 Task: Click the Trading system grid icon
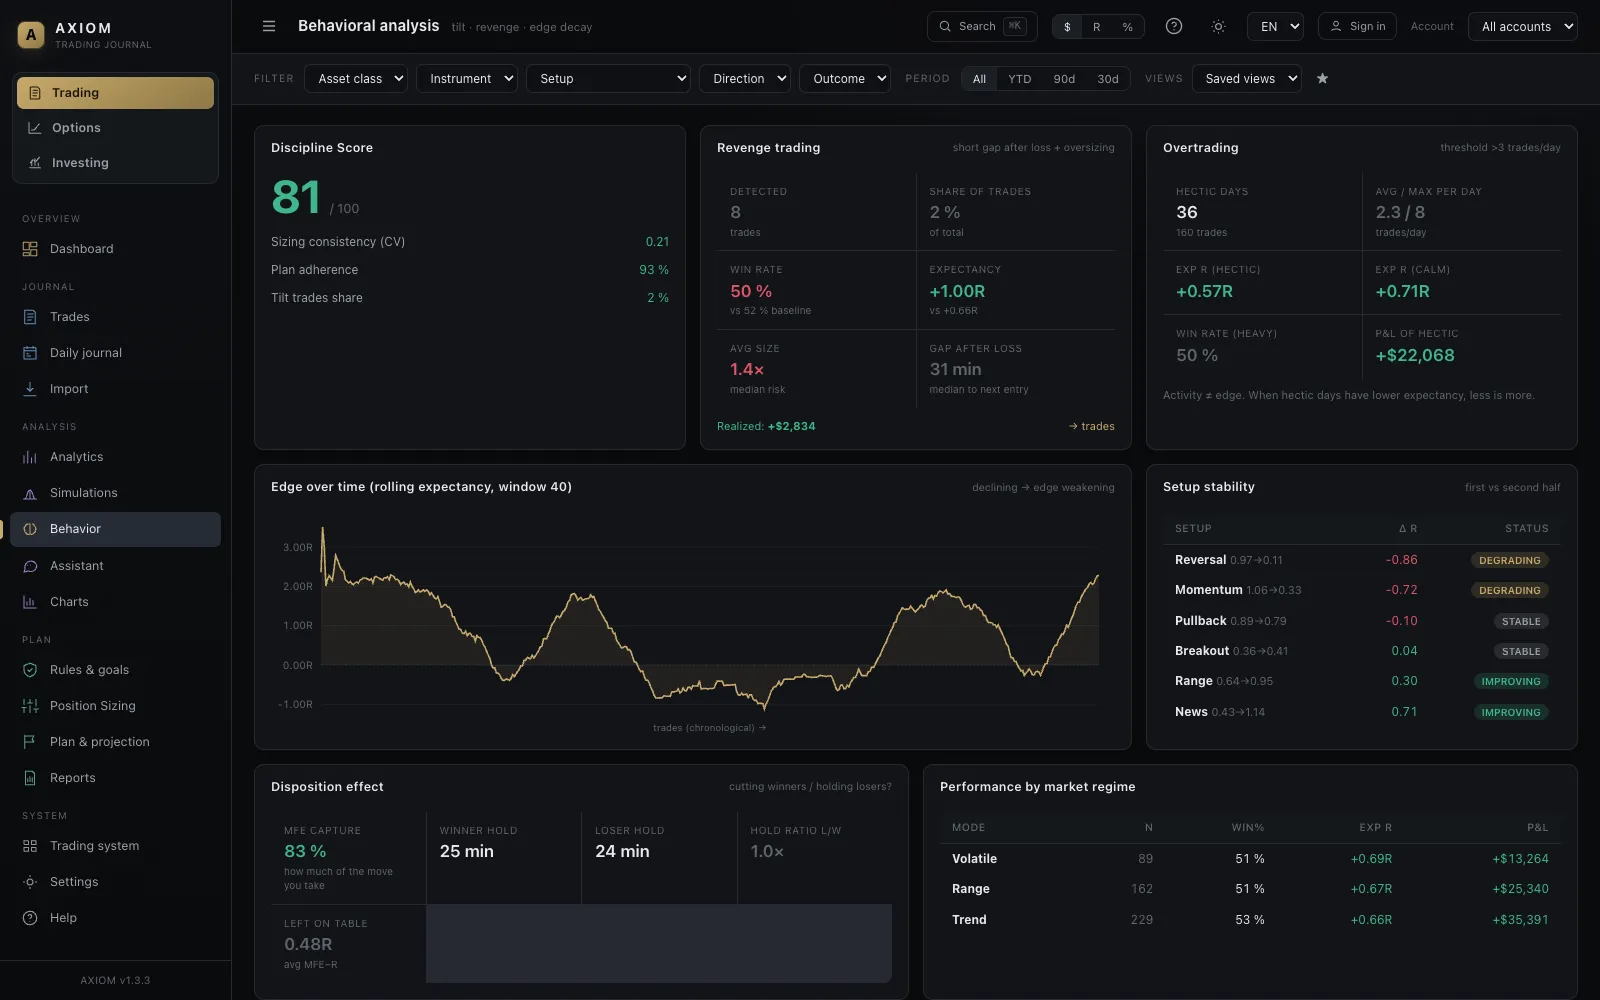(x=30, y=846)
